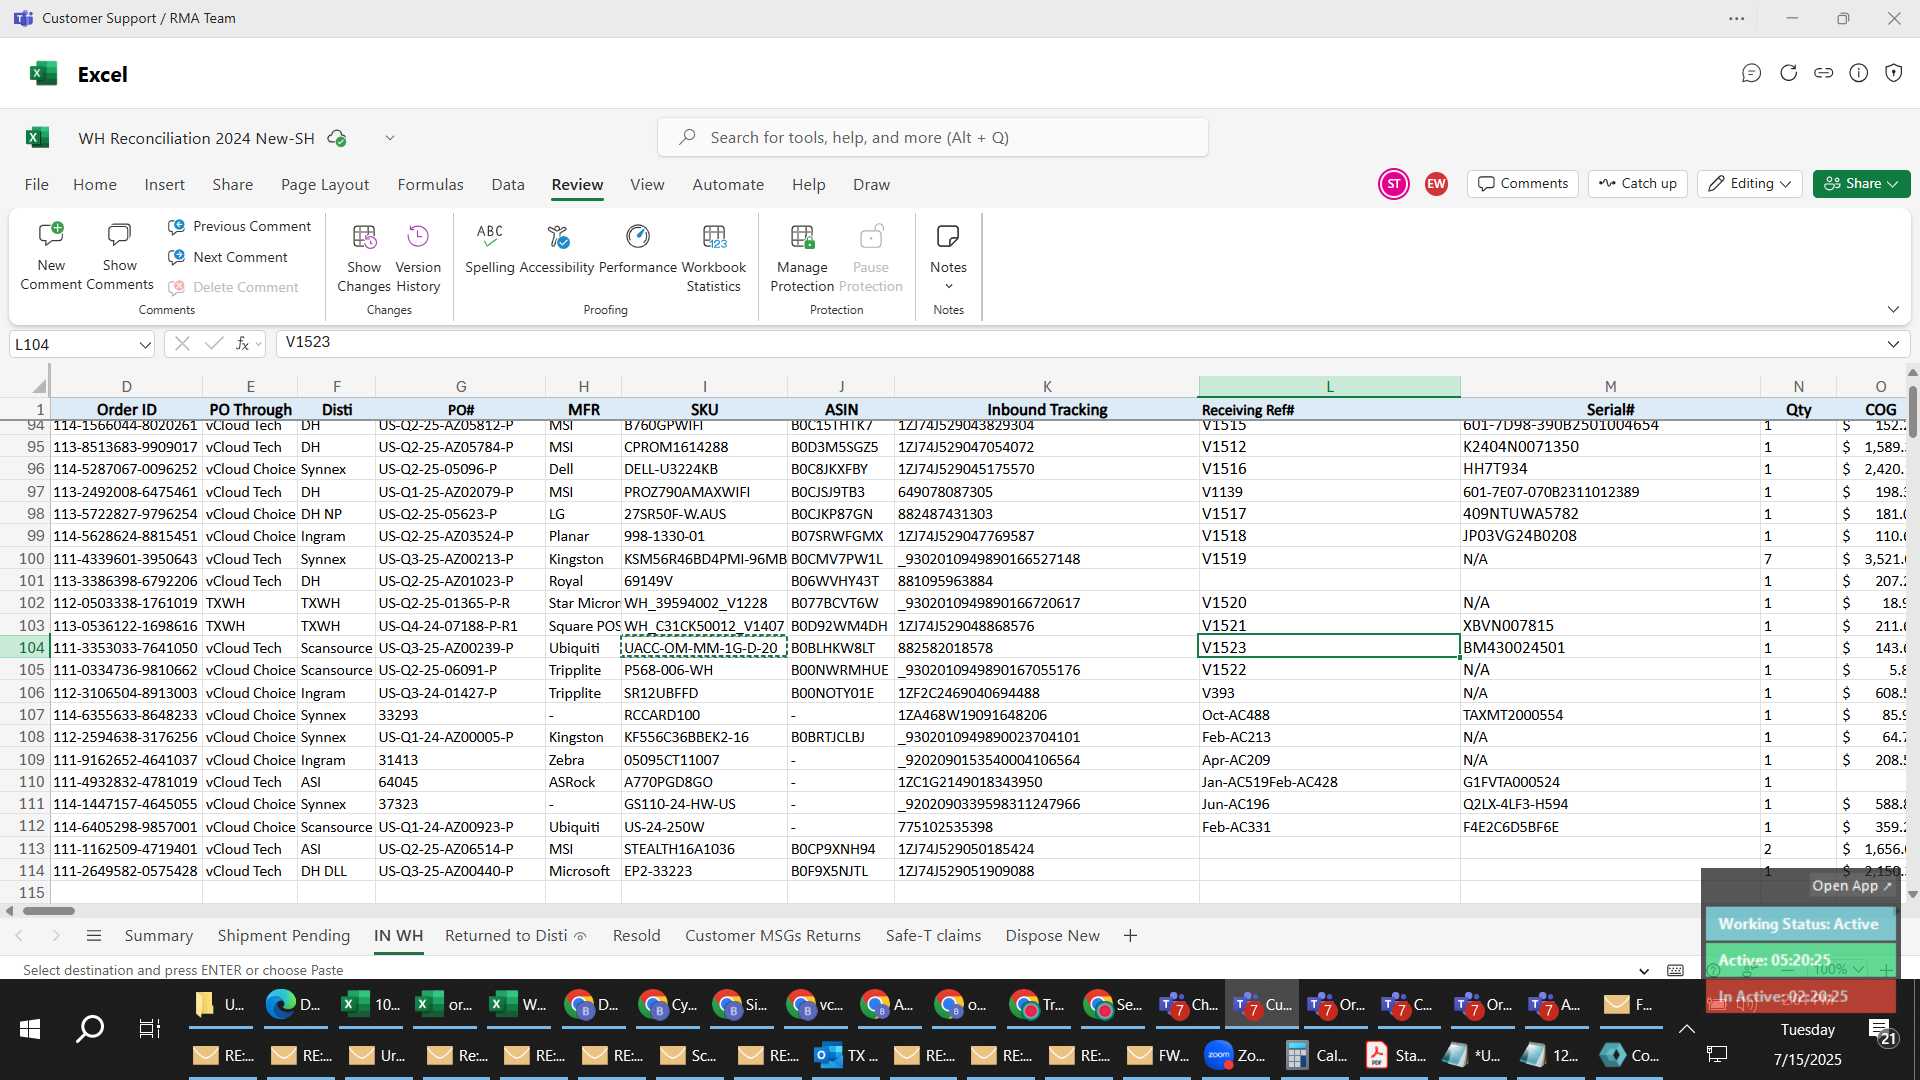1920x1080 pixels.
Task: Open the File menu
Action: tap(36, 185)
